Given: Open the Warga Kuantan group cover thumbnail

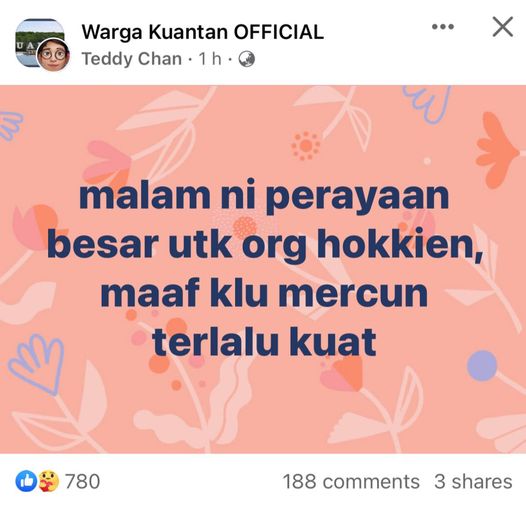Looking at the screenshot, I should click(x=40, y=43).
